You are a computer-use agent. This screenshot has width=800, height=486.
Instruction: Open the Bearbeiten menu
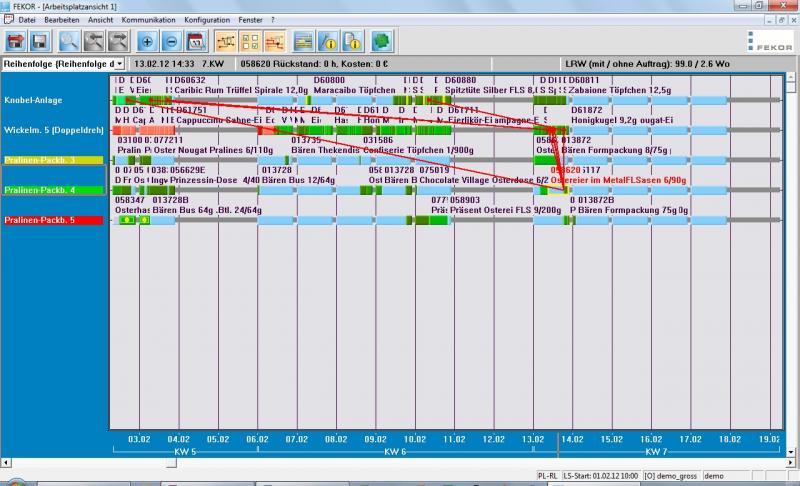pos(62,20)
